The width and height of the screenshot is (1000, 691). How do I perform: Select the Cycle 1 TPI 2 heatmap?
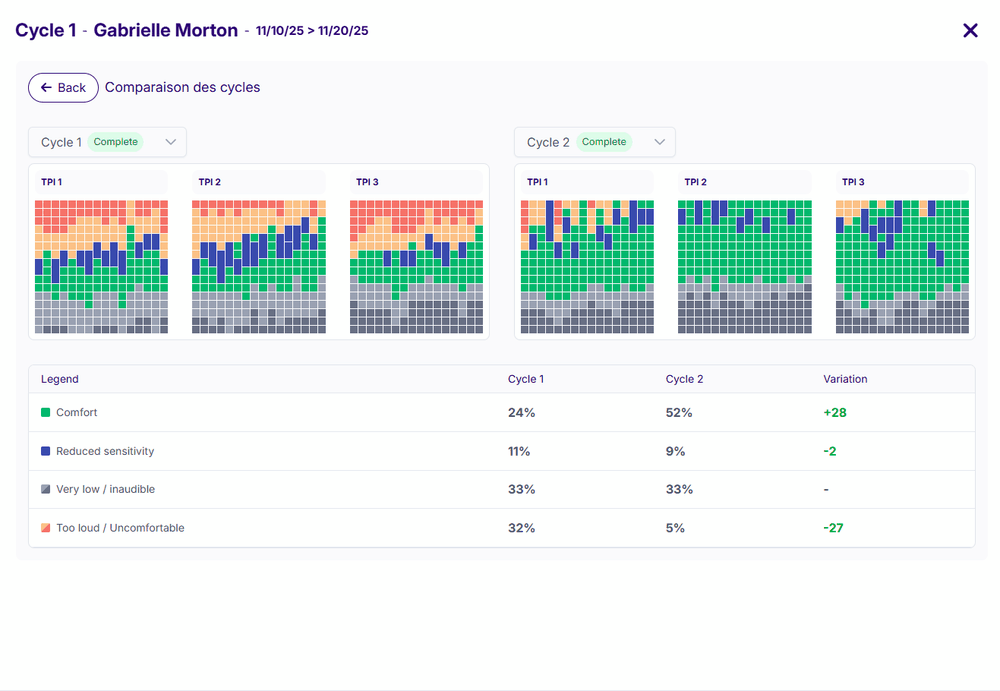[258, 266]
